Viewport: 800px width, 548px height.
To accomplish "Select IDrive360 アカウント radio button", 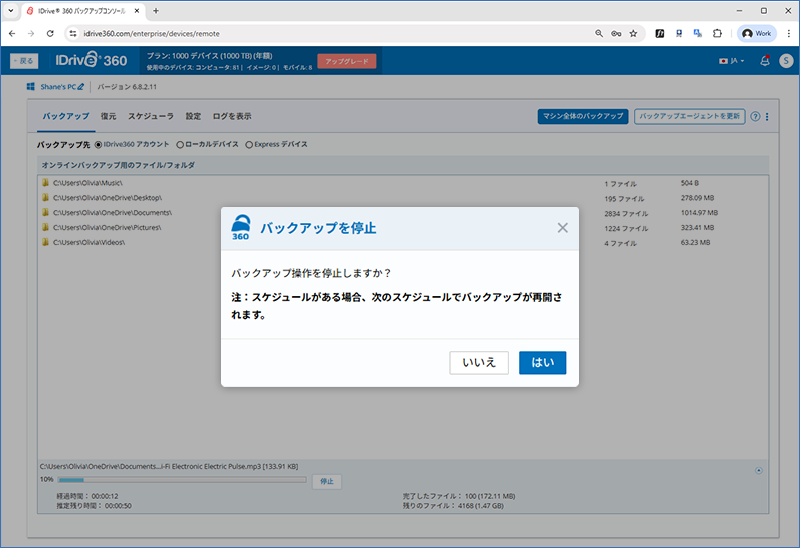I will pos(98,145).
